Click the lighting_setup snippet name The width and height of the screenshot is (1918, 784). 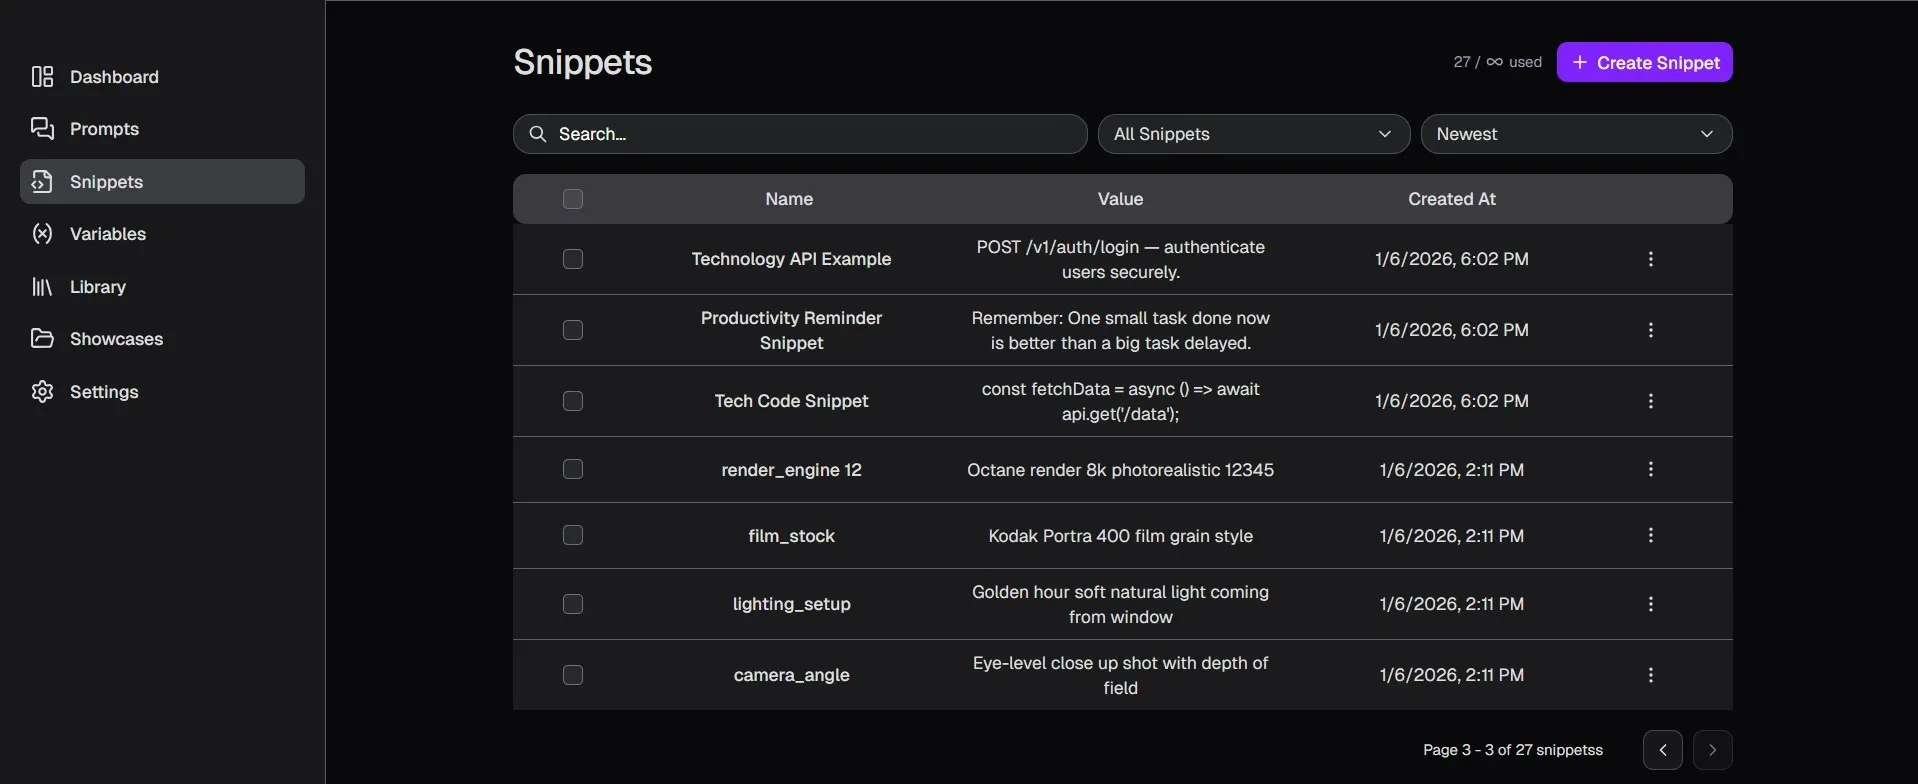(791, 604)
